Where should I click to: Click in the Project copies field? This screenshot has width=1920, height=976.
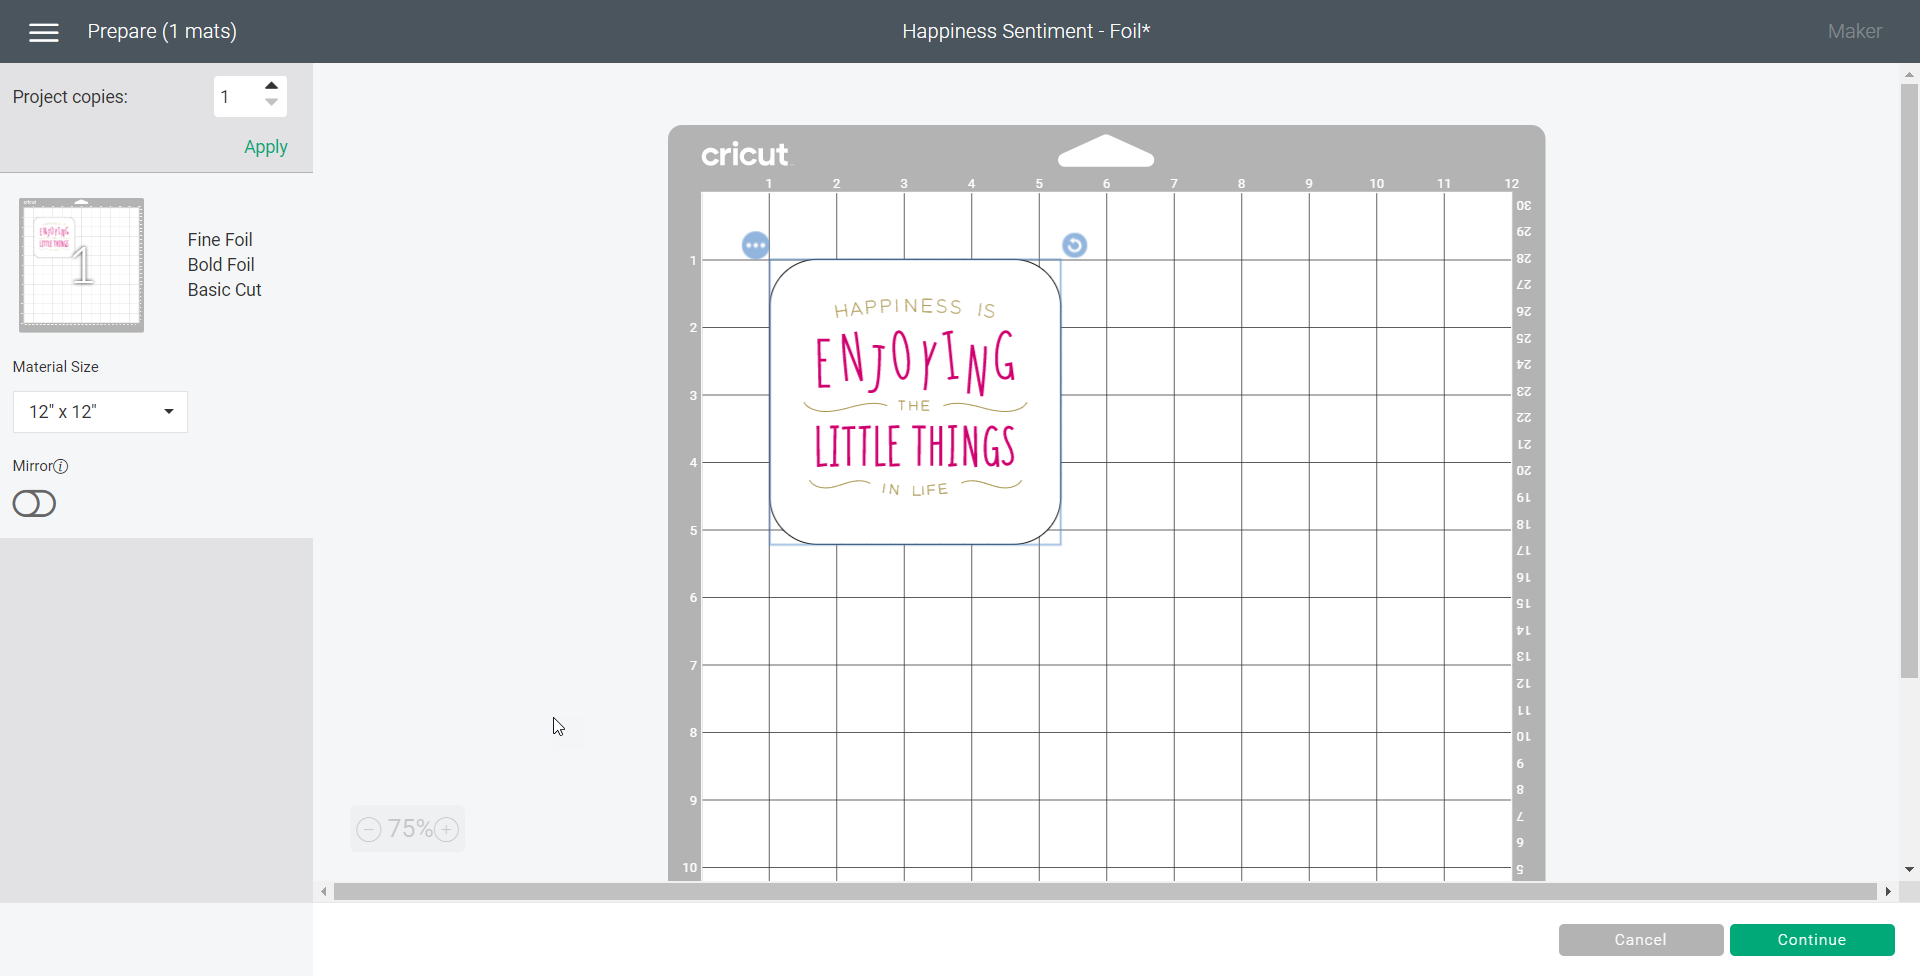236,97
